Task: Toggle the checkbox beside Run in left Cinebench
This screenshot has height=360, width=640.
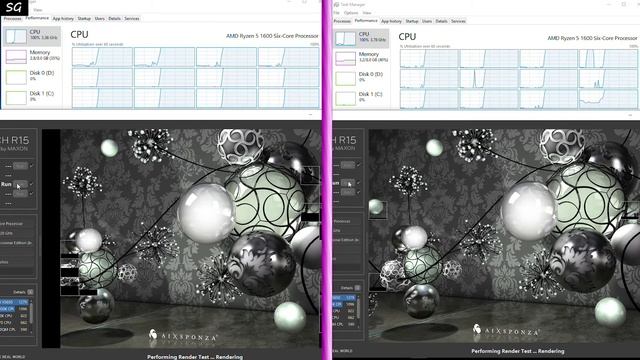Action: click(x=31, y=184)
